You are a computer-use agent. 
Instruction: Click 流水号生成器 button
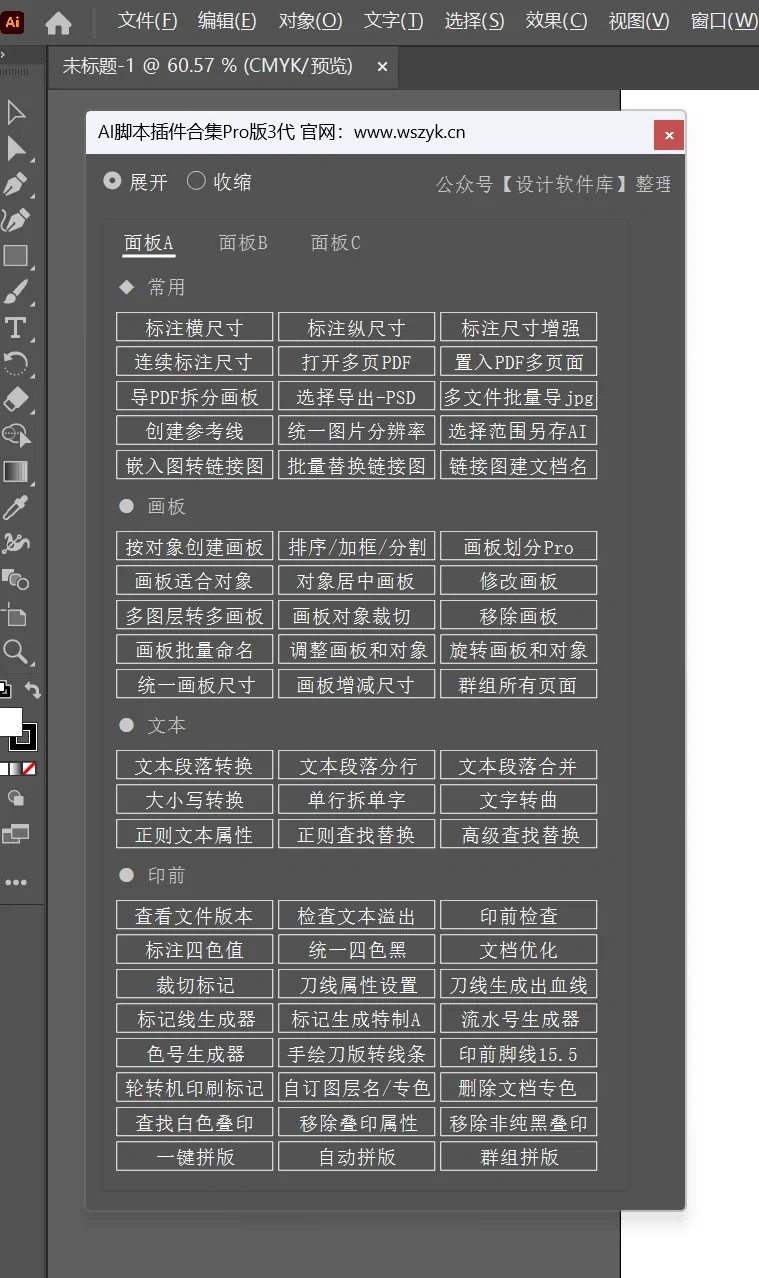tap(519, 1018)
